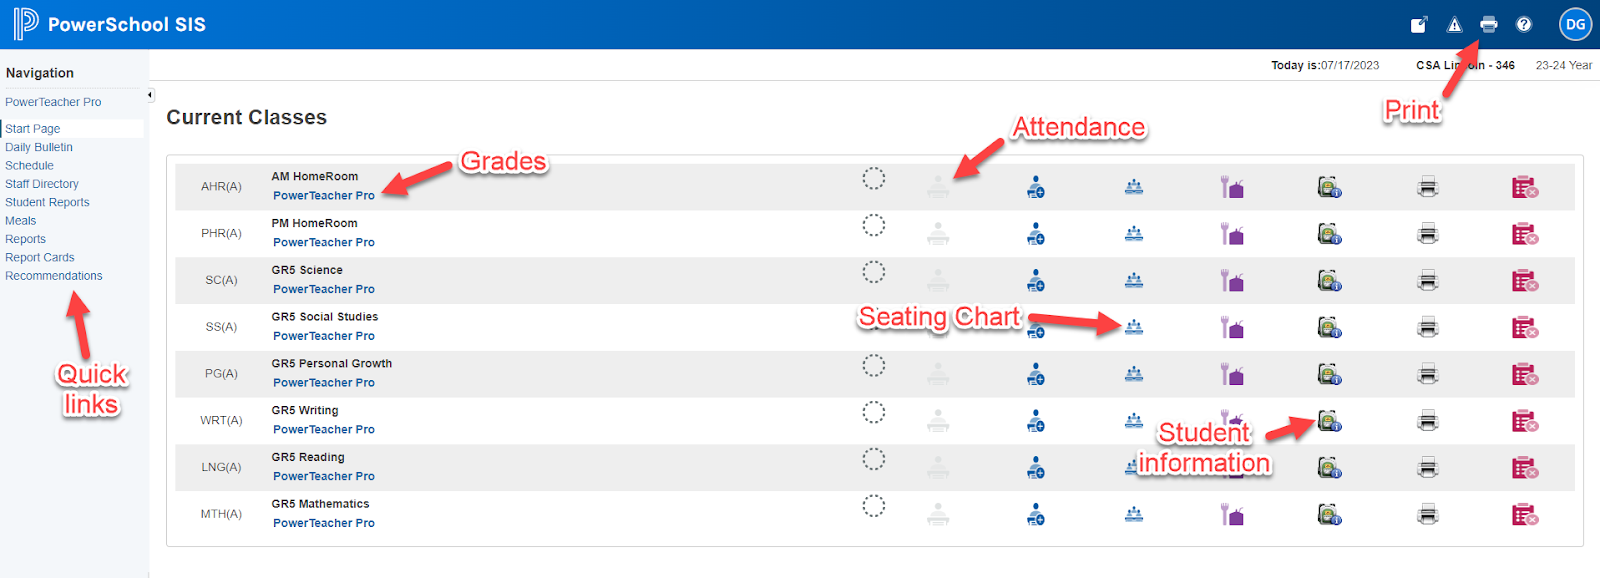Open Staff Directory in navigation
The height and width of the screenshot is (578, 1600).
click(x=42, y=184)
